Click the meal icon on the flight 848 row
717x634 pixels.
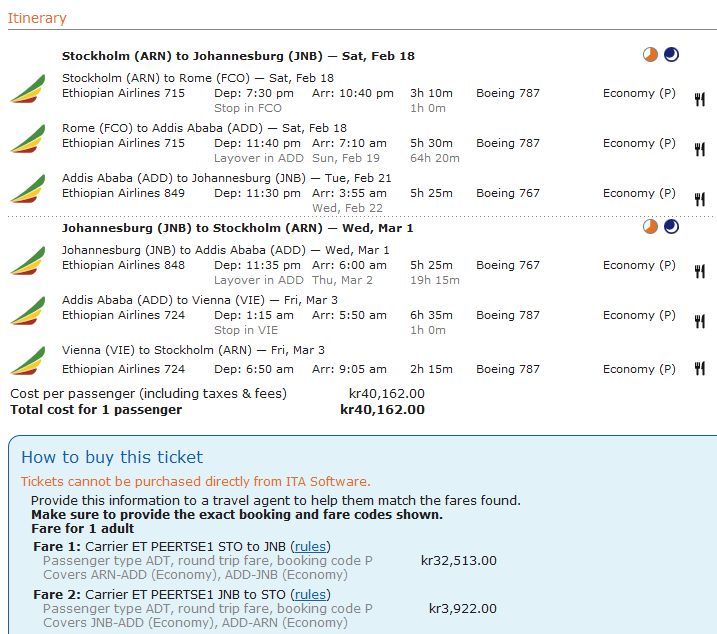(x=700, y=271)
